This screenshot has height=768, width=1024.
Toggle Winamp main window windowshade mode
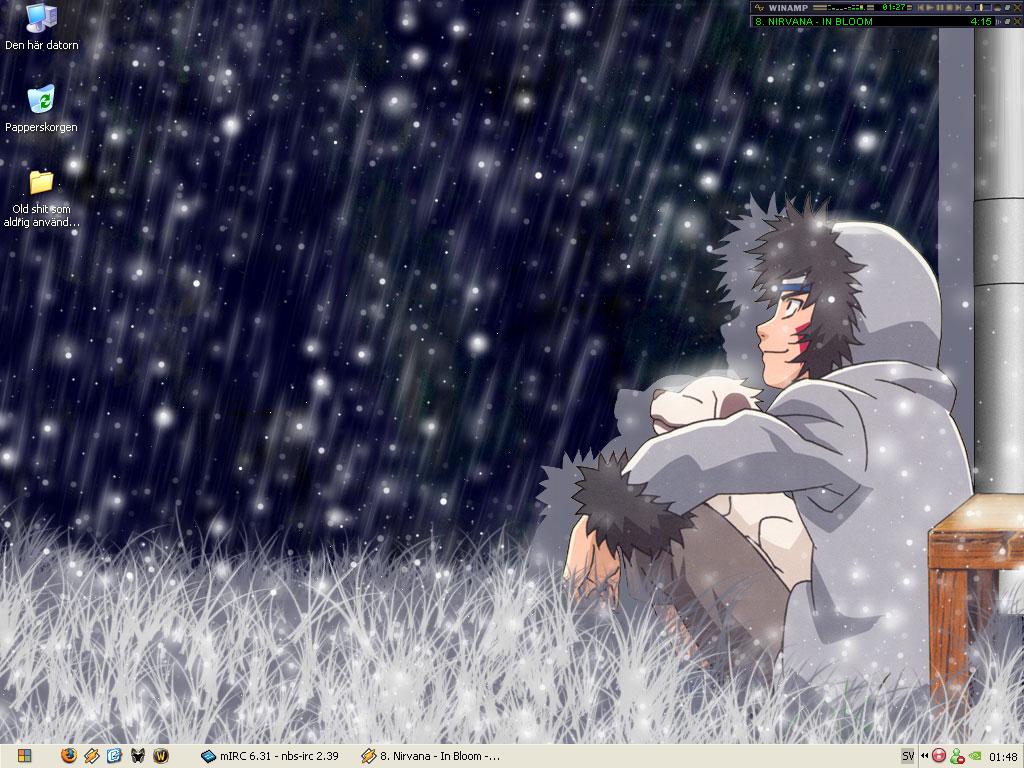(1006, 8)
